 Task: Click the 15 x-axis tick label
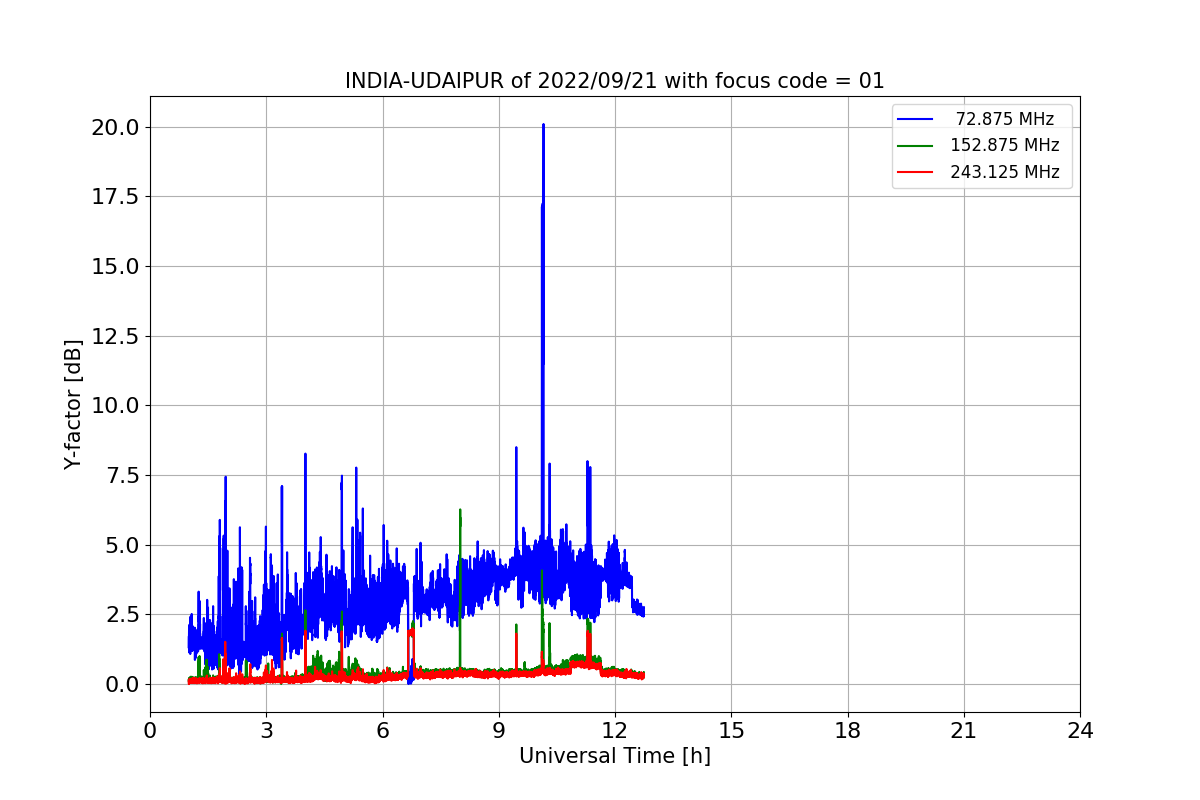click(x=731, y=731)
